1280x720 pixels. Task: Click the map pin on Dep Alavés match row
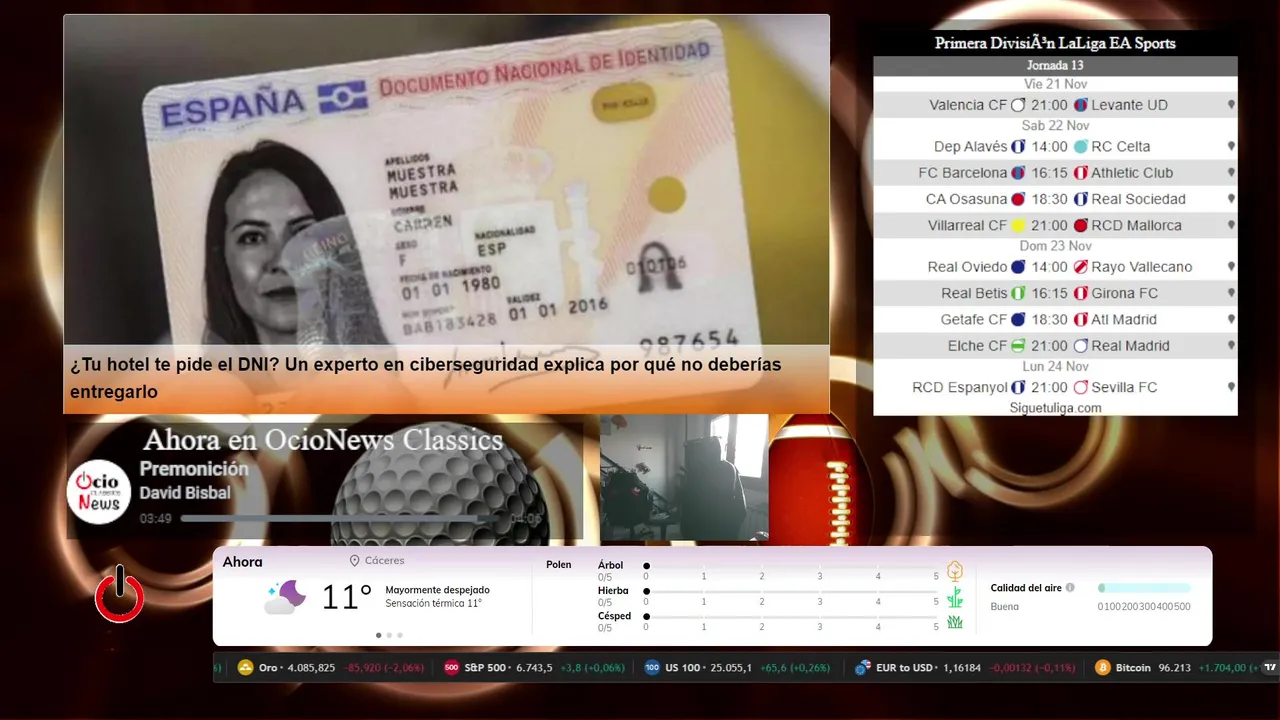[1231, 146]
